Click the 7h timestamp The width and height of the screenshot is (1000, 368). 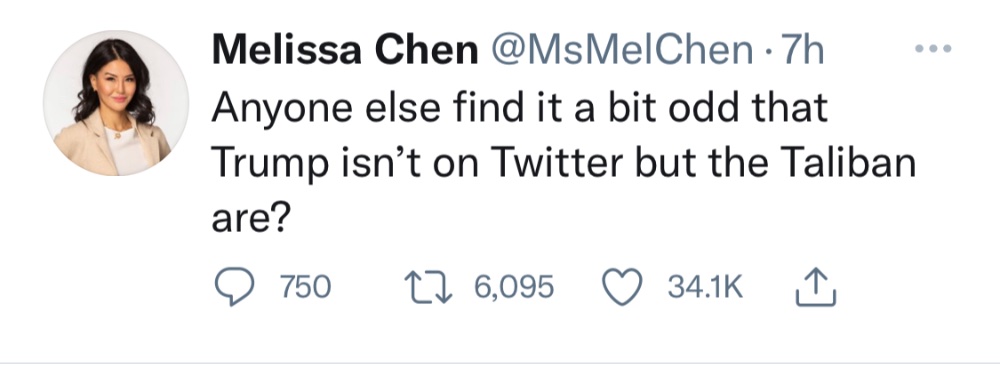tap(802, 49)
